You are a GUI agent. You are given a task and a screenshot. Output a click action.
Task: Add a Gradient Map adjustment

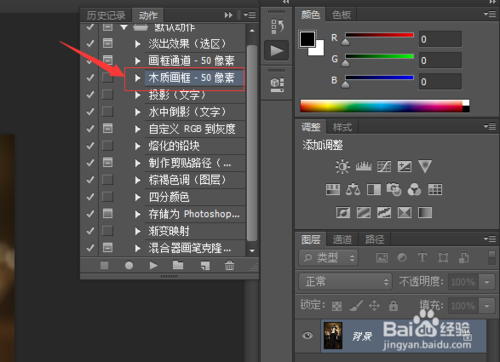point(425,212)
